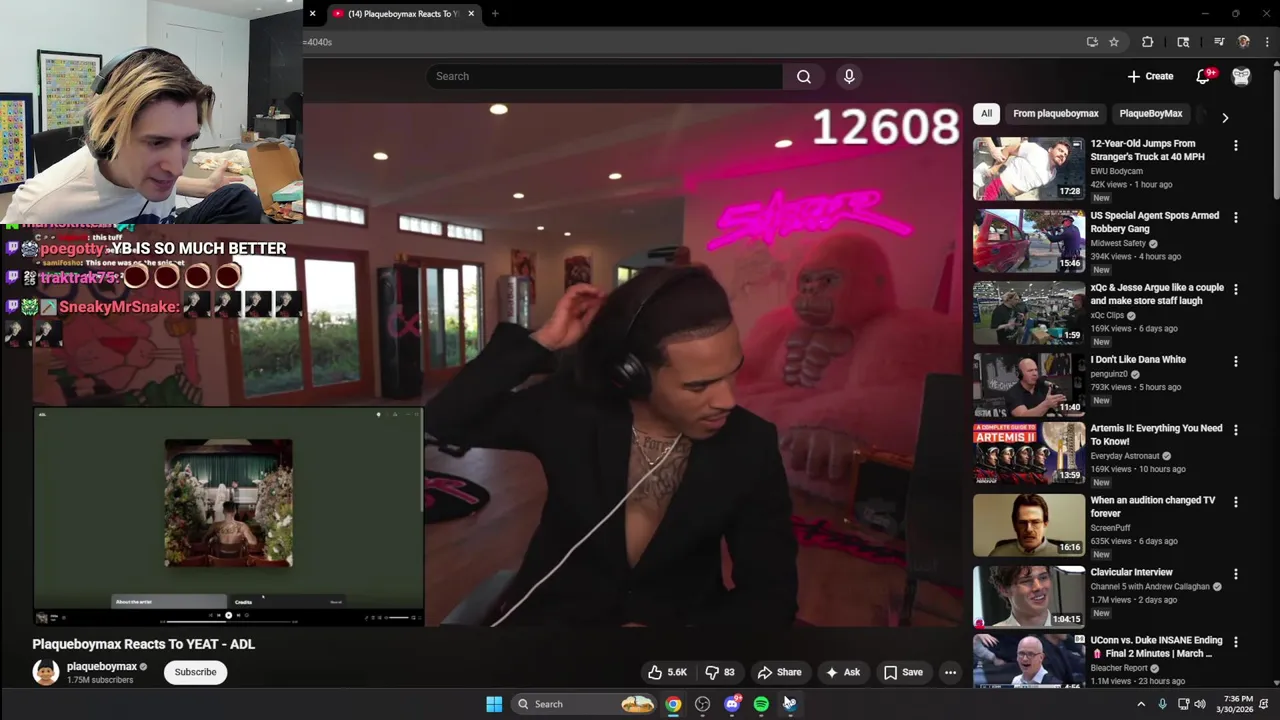The width and height of the screenshot is (1280, 720).
Task: Subscribe to plaqueboymax channel
Action: [x=195, y=672]
